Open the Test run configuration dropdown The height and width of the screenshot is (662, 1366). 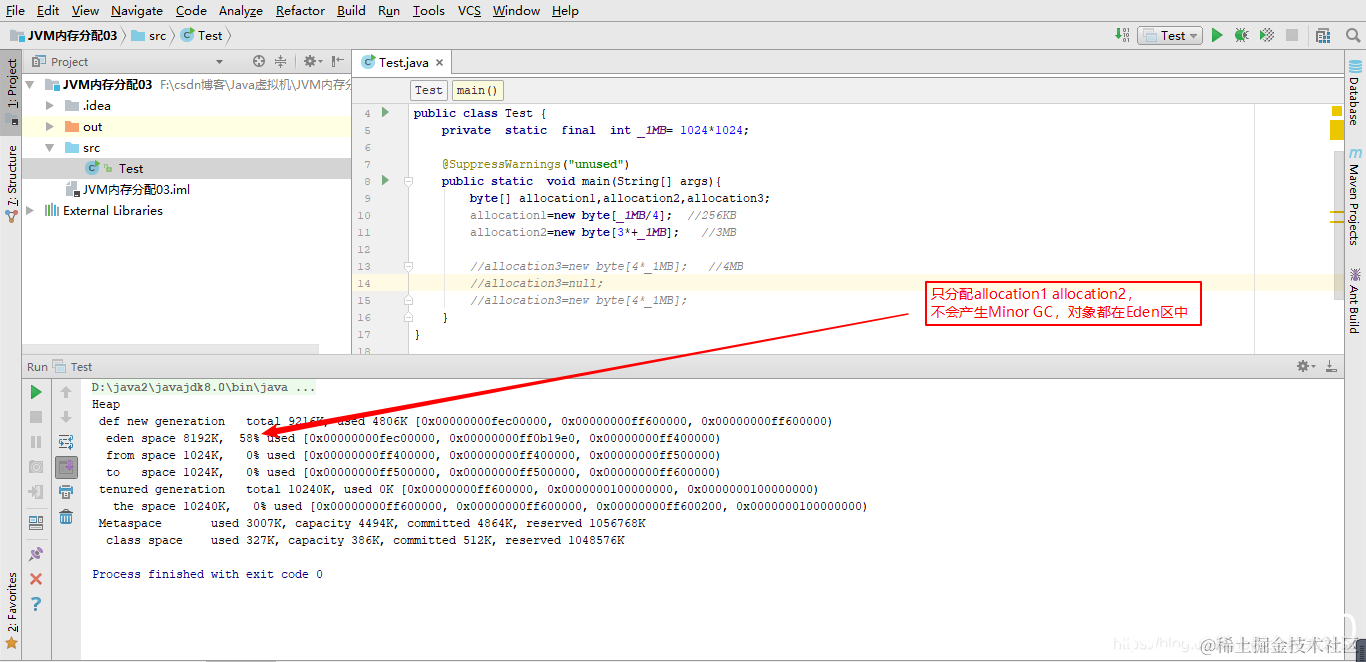1170,35
